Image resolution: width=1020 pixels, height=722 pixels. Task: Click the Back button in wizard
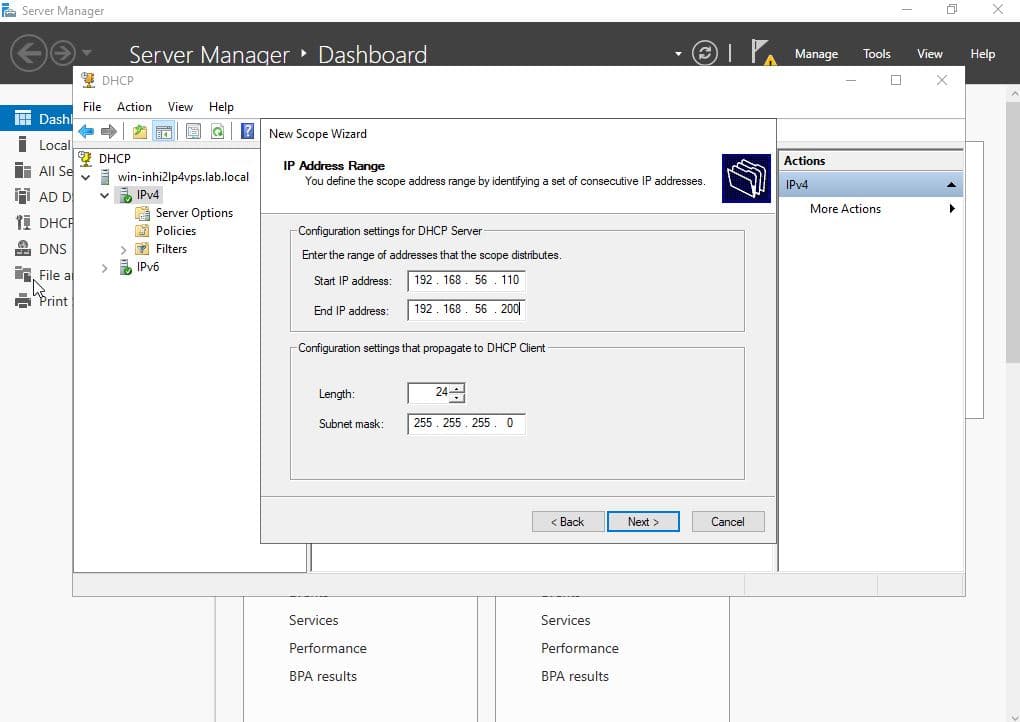(567, 522)
